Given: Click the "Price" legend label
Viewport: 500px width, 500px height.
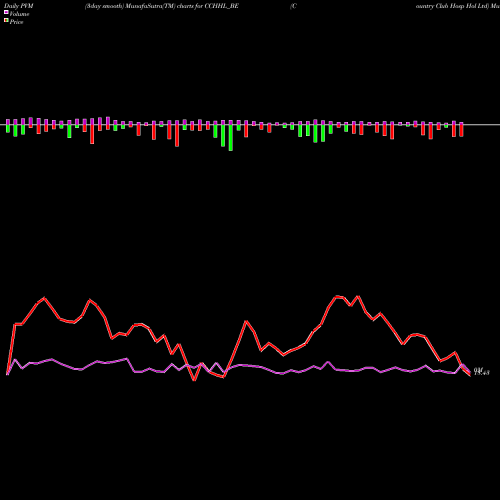Looking at the screenshot, I should (16, 22).
